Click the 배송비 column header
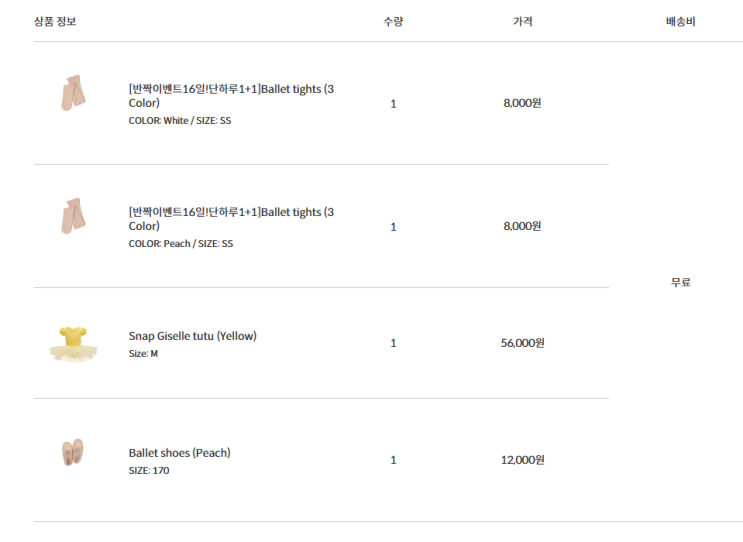The height and width of the screenshot is (542, 743). [680, 21]
